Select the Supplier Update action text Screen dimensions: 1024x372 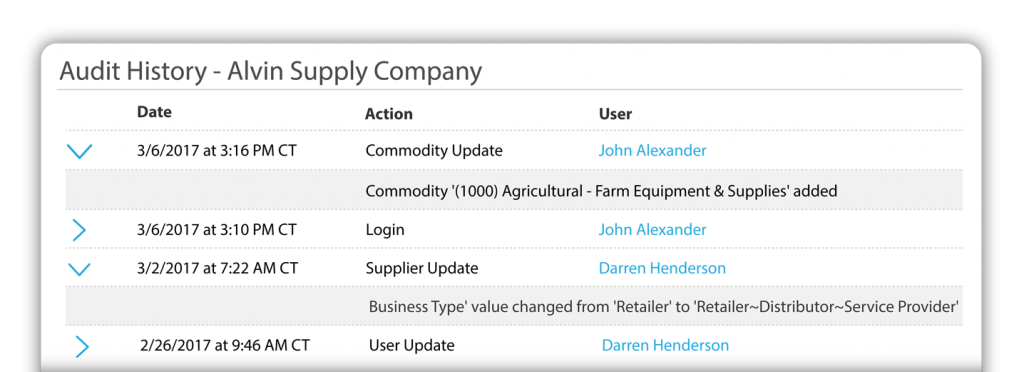(x=422, y=268)
